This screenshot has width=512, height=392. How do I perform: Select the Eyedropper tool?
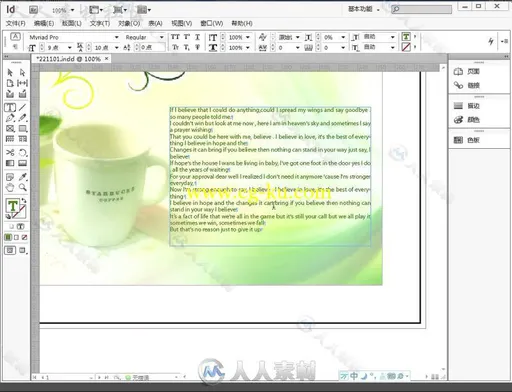[x=22, y=177]
